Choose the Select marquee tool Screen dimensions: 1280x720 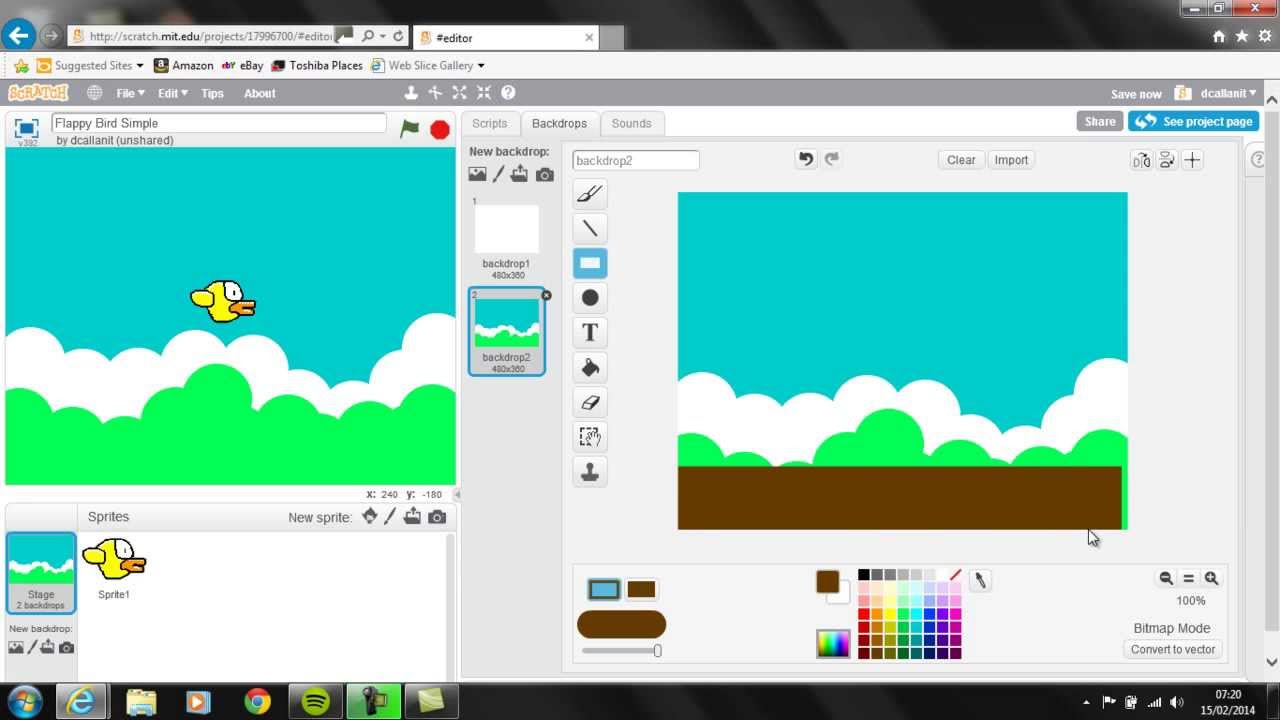[590, 437]
